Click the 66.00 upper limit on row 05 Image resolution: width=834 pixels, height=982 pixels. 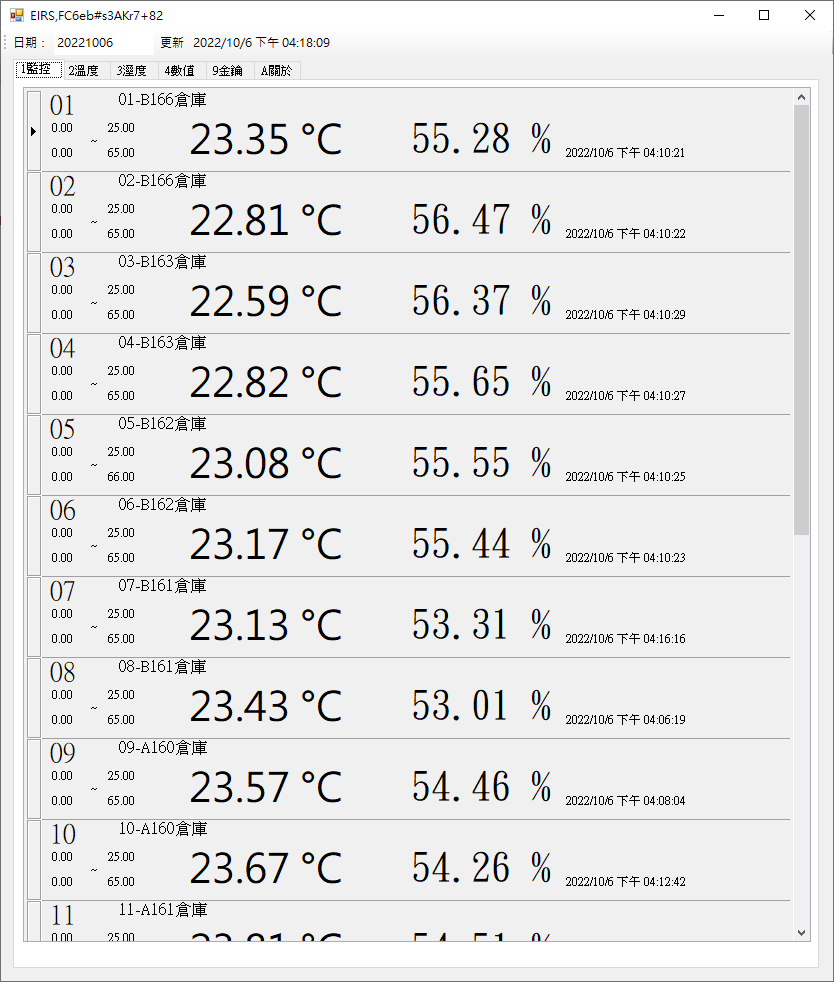[121, 477]
